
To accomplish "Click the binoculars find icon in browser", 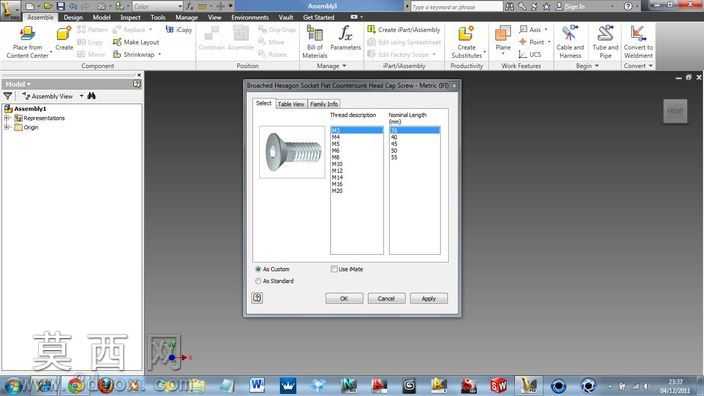I will point(92,96).
